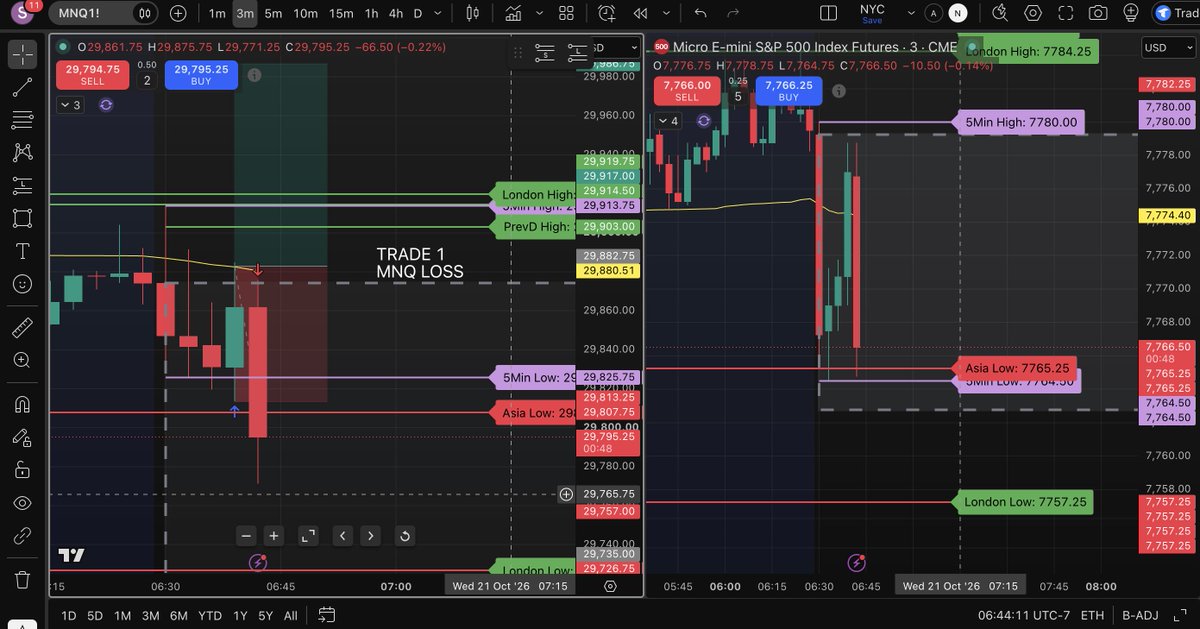1200x629 pixels.
Task: Create an alert with clock icon
Action: (607, 14)
